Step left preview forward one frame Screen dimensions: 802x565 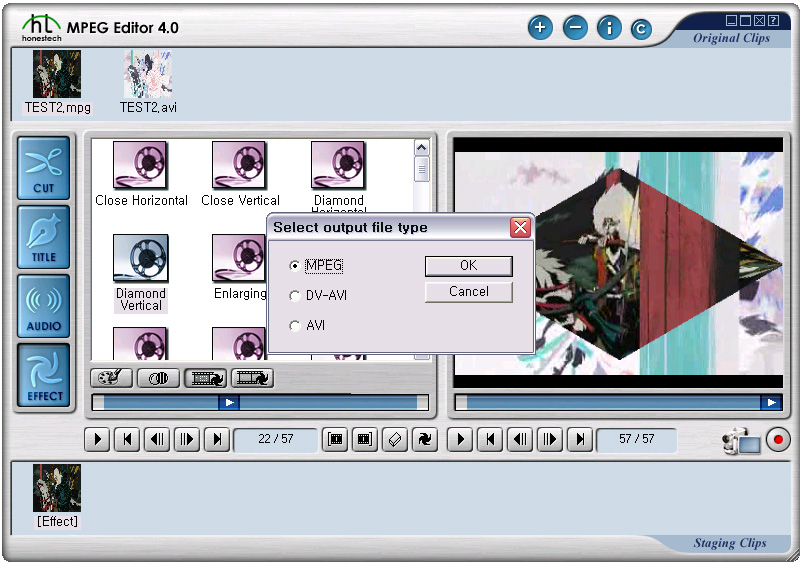click(187, 439)
